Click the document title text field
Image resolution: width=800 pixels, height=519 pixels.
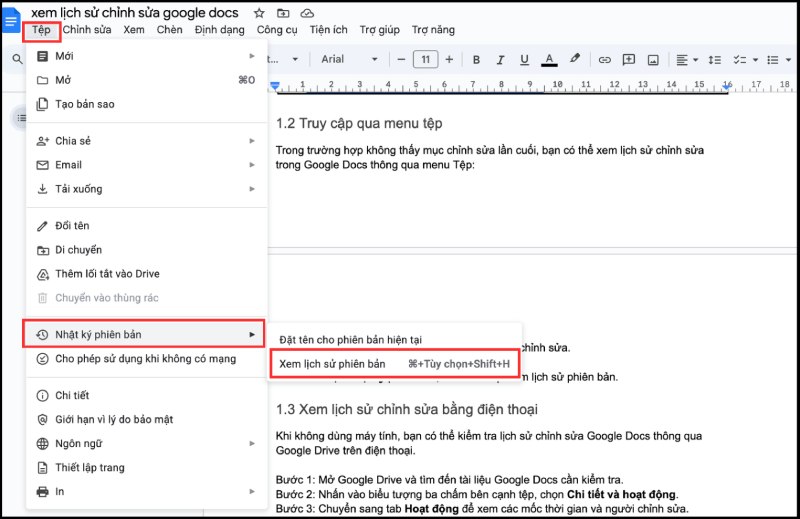[135, 13]
